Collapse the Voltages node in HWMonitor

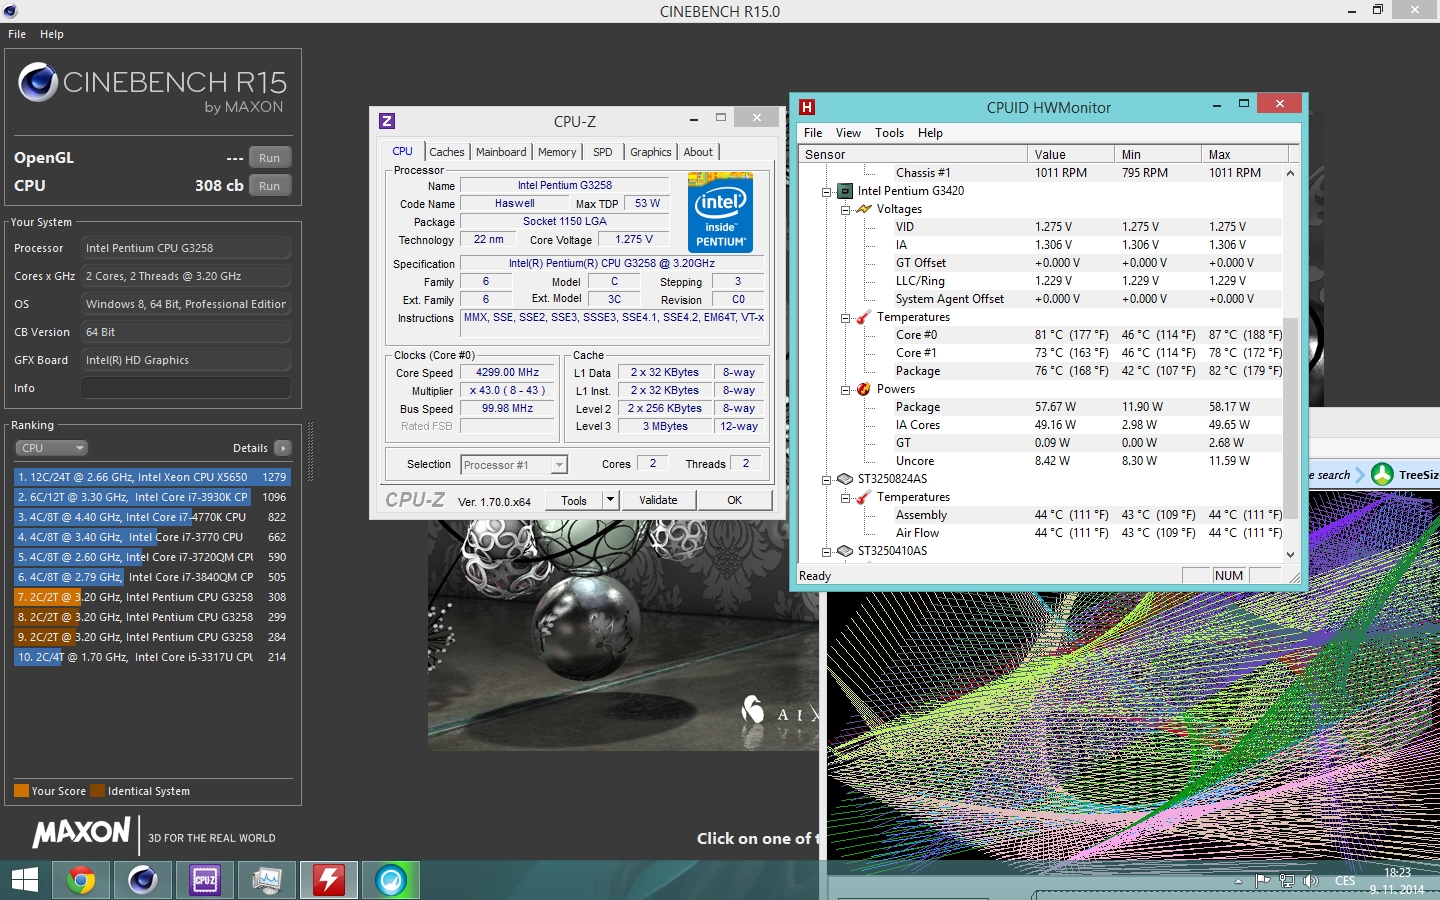tap(845, 209)
